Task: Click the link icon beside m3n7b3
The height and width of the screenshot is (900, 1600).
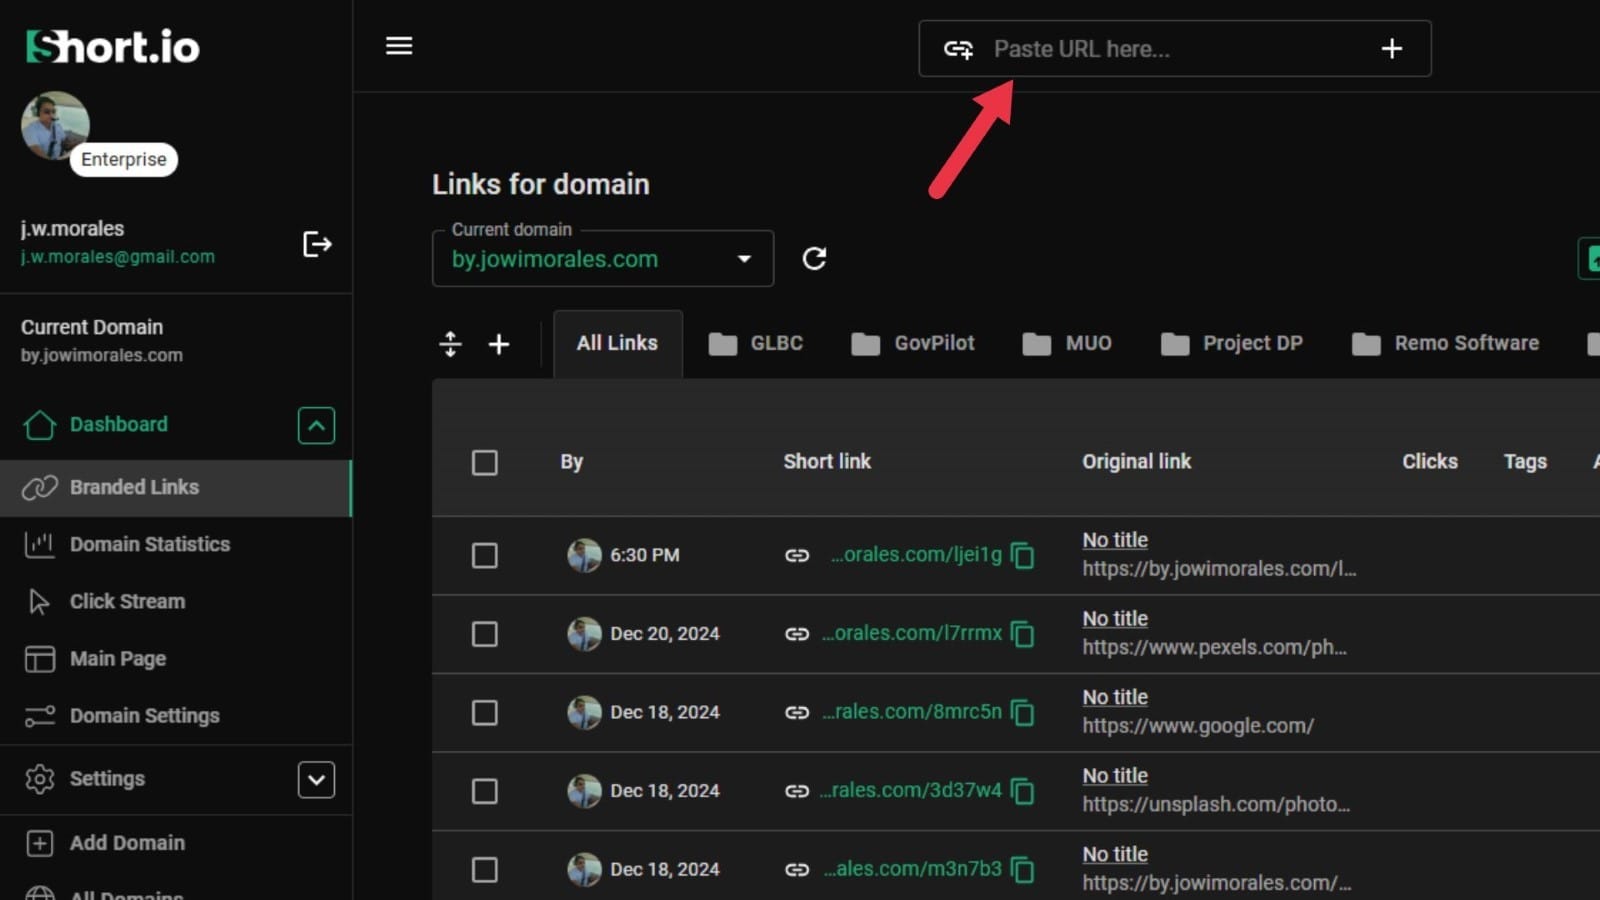Action: pyautogui.click(x=797, y=870)
